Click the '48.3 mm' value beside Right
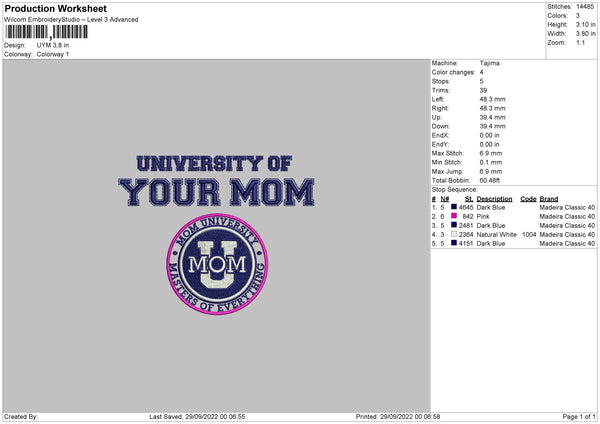The height and width of the screenshot is (424, 600). coord(492,108)
